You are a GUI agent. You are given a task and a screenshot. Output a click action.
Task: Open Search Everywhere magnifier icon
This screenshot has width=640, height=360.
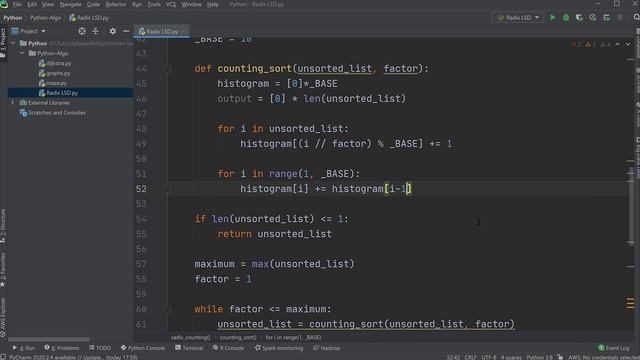point(636,18)
